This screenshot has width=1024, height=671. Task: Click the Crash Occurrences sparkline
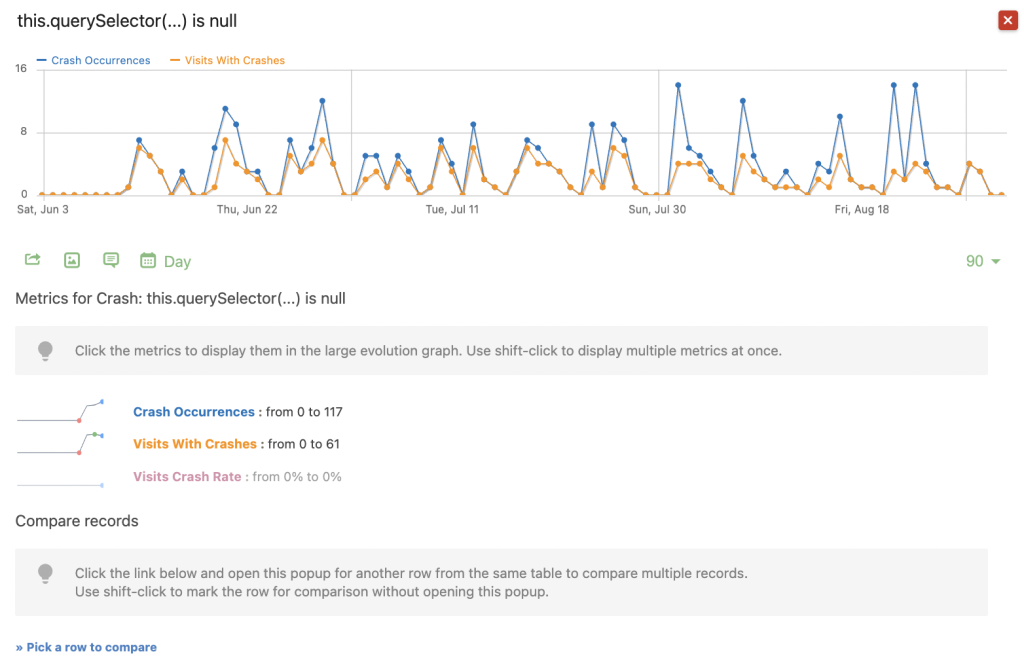[60, 412]
